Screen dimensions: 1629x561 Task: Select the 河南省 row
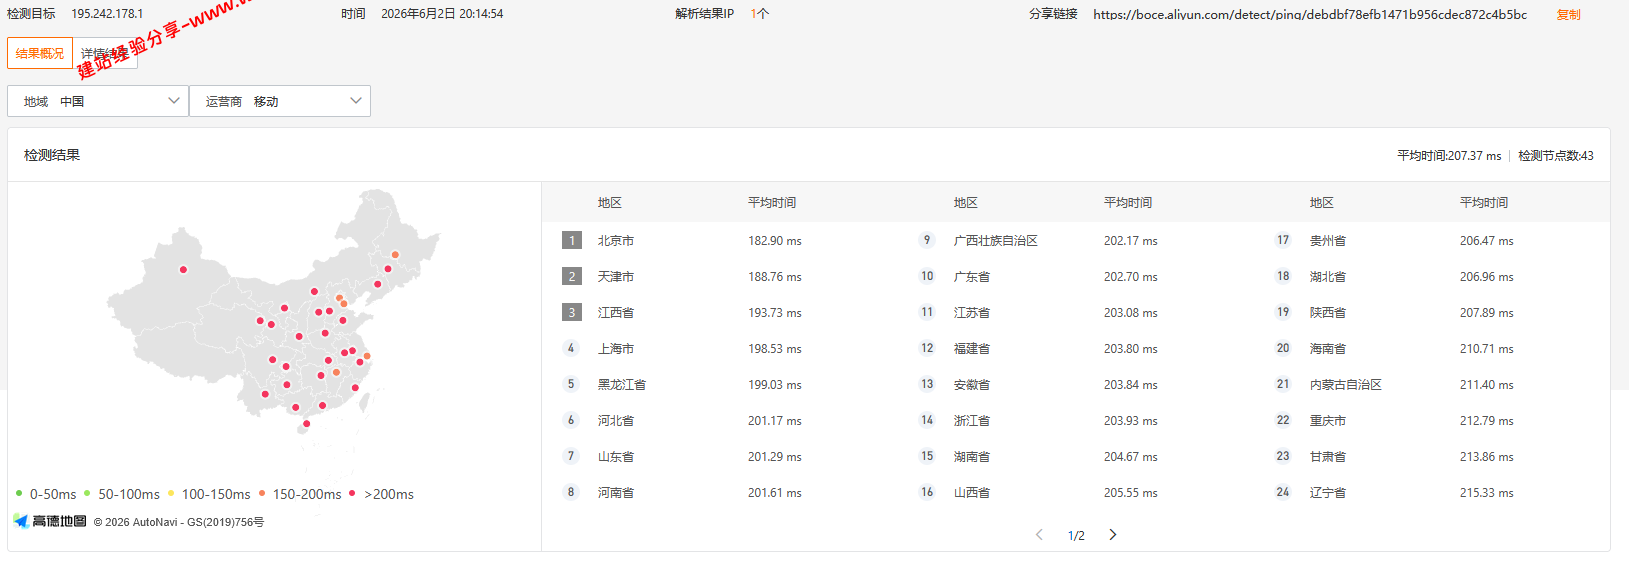[720, 492]
